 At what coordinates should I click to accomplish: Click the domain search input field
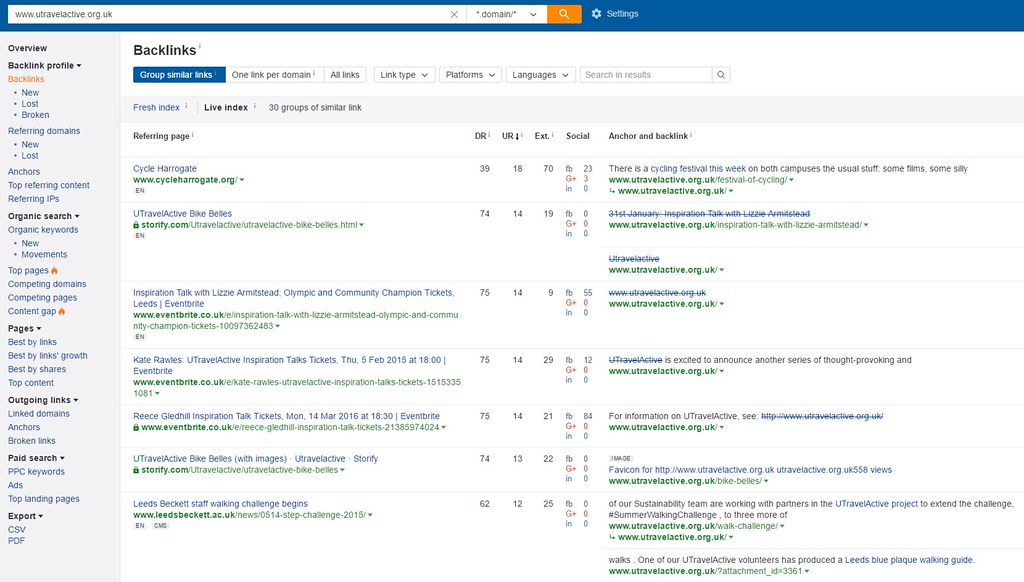pyautogui.click(x=229, y=14)
